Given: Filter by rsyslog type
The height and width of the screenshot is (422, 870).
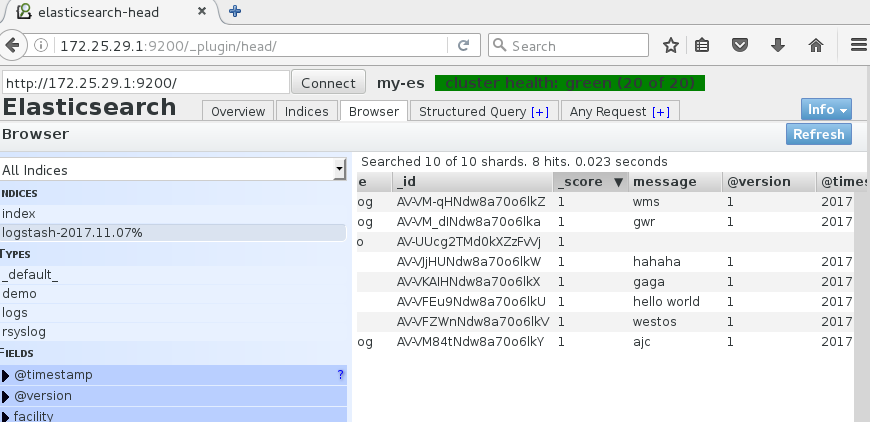Looking at the screenshot, I should 173,332.
